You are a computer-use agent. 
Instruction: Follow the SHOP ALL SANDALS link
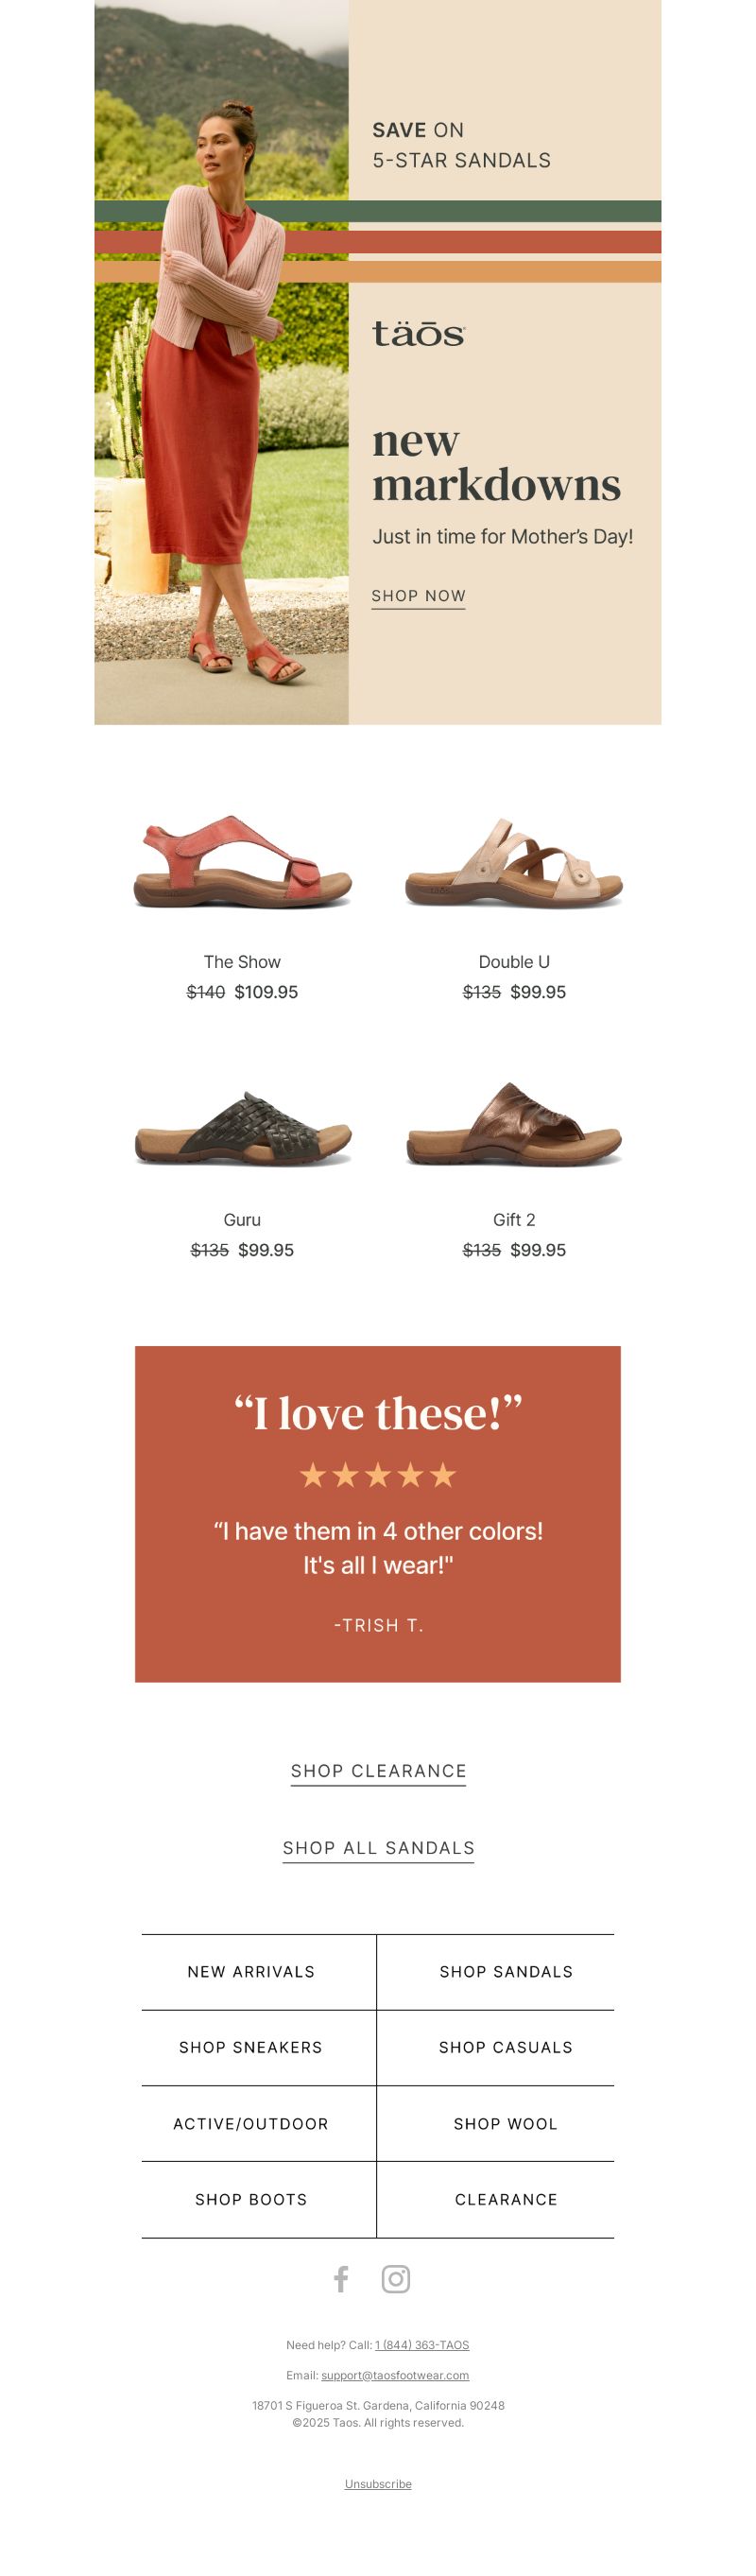379,1848
